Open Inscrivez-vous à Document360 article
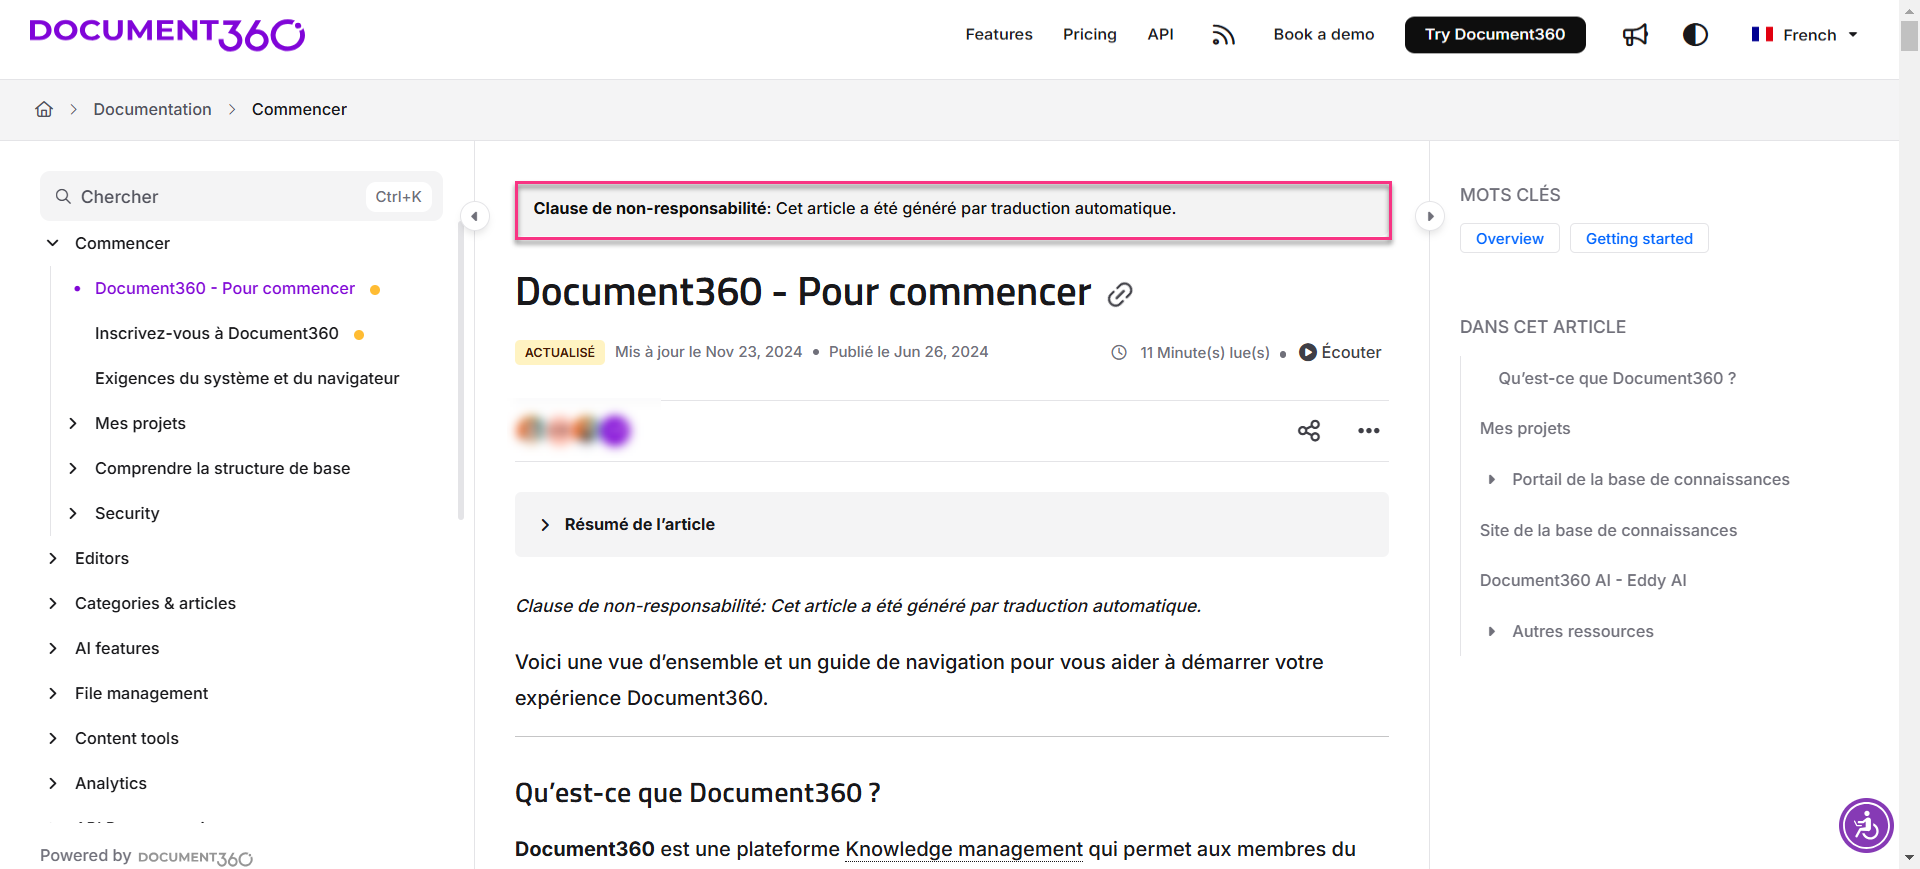1920x869 pixels. [217, 333]
